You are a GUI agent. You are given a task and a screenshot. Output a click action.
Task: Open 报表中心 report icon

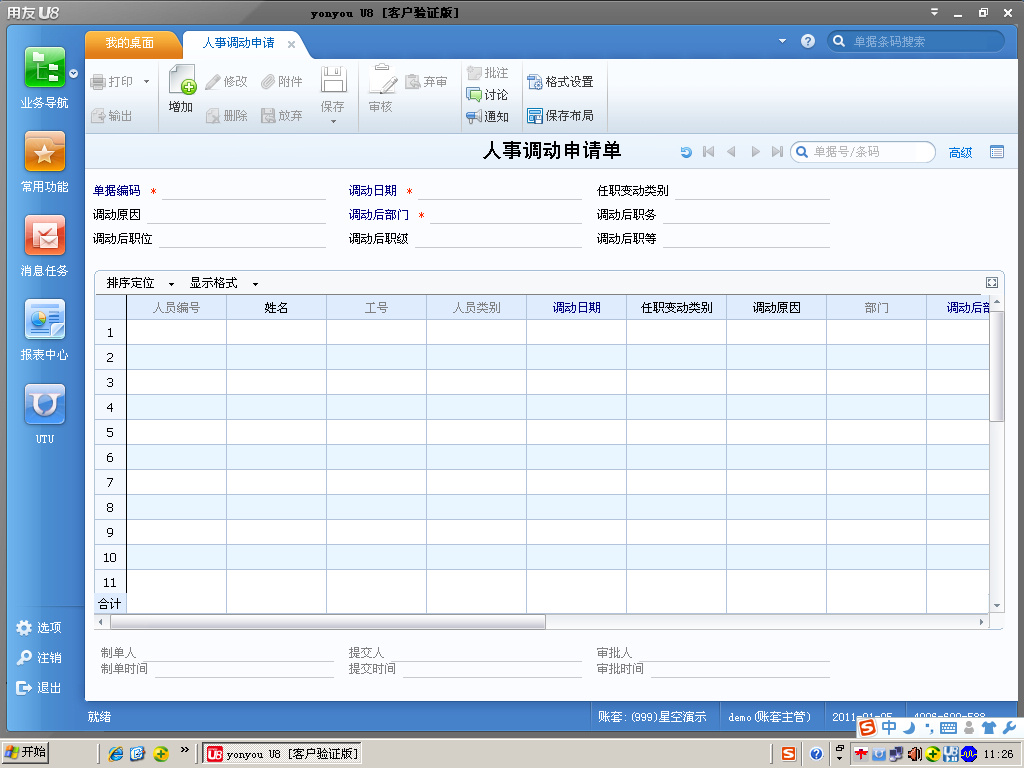tap(44, 319)
